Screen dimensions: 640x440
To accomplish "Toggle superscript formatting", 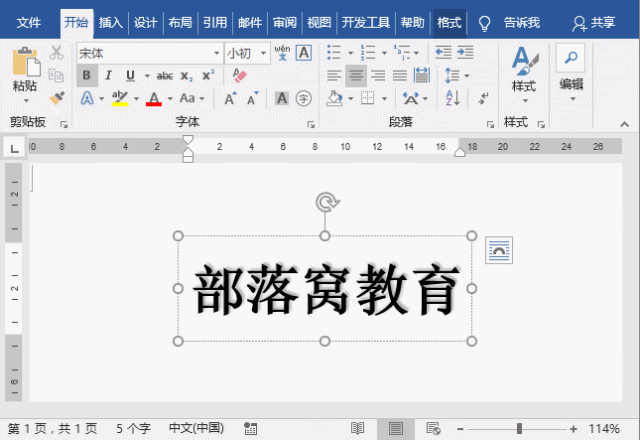I will [x=208, y=76].
